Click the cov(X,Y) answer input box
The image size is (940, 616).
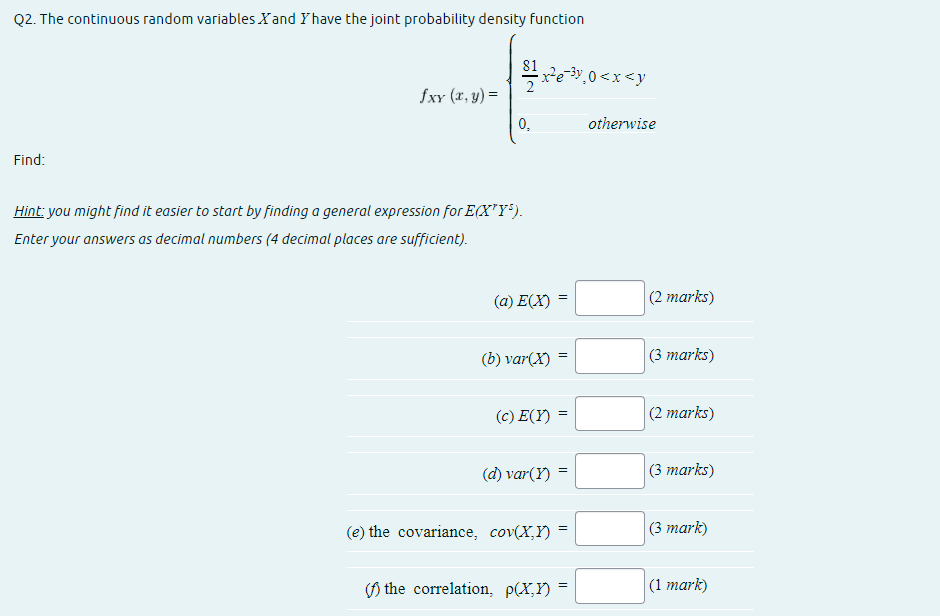point(608,528)
